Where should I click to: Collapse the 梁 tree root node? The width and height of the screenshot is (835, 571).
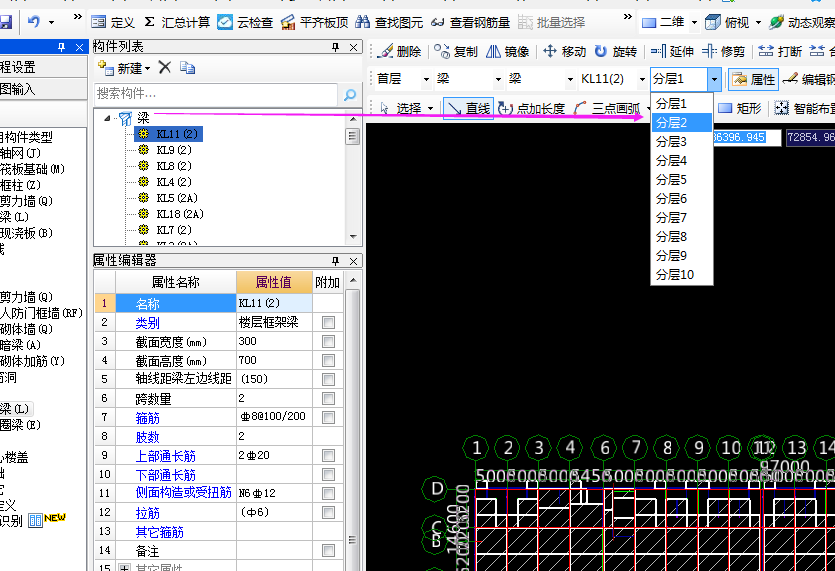coord(107,118)
